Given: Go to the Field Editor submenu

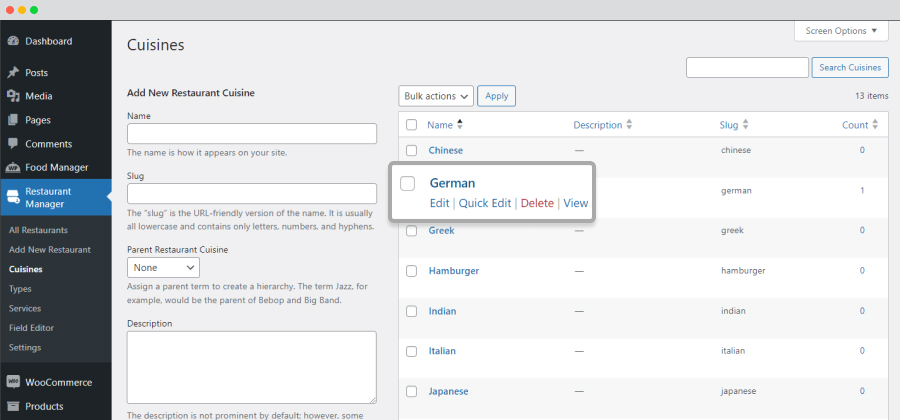Looking at the screenshot, I should click(32, 328).
